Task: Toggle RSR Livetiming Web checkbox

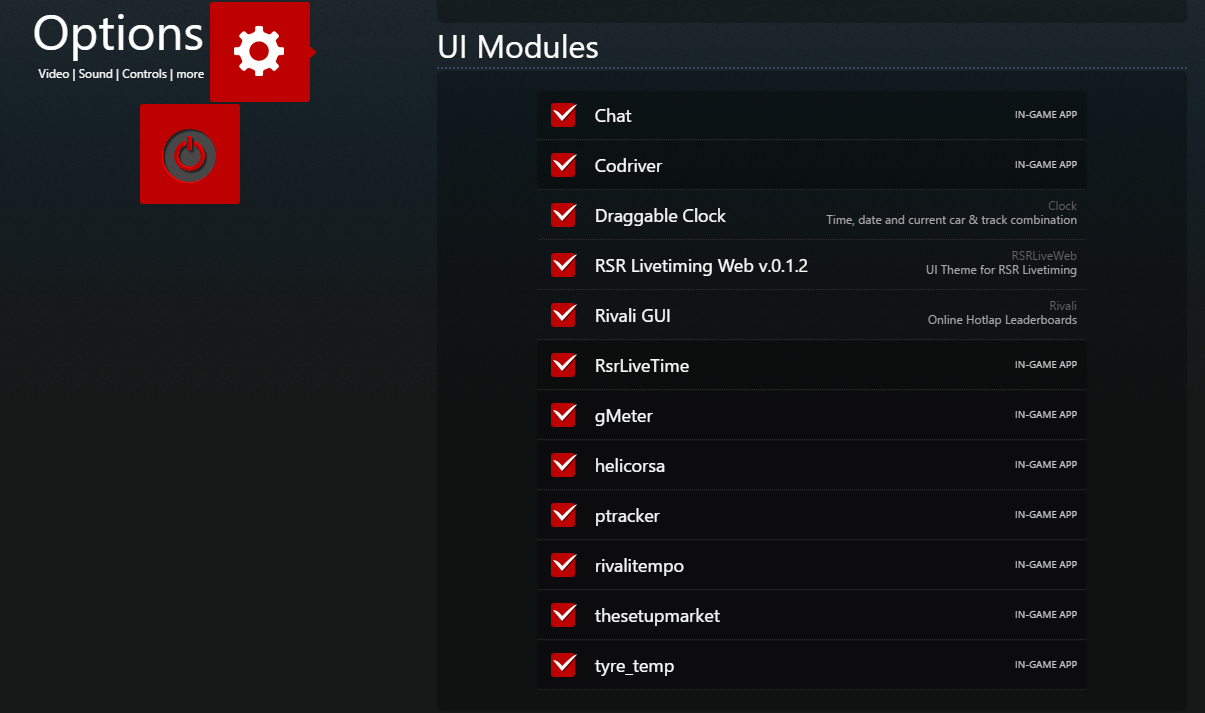Action: point(564,266)
